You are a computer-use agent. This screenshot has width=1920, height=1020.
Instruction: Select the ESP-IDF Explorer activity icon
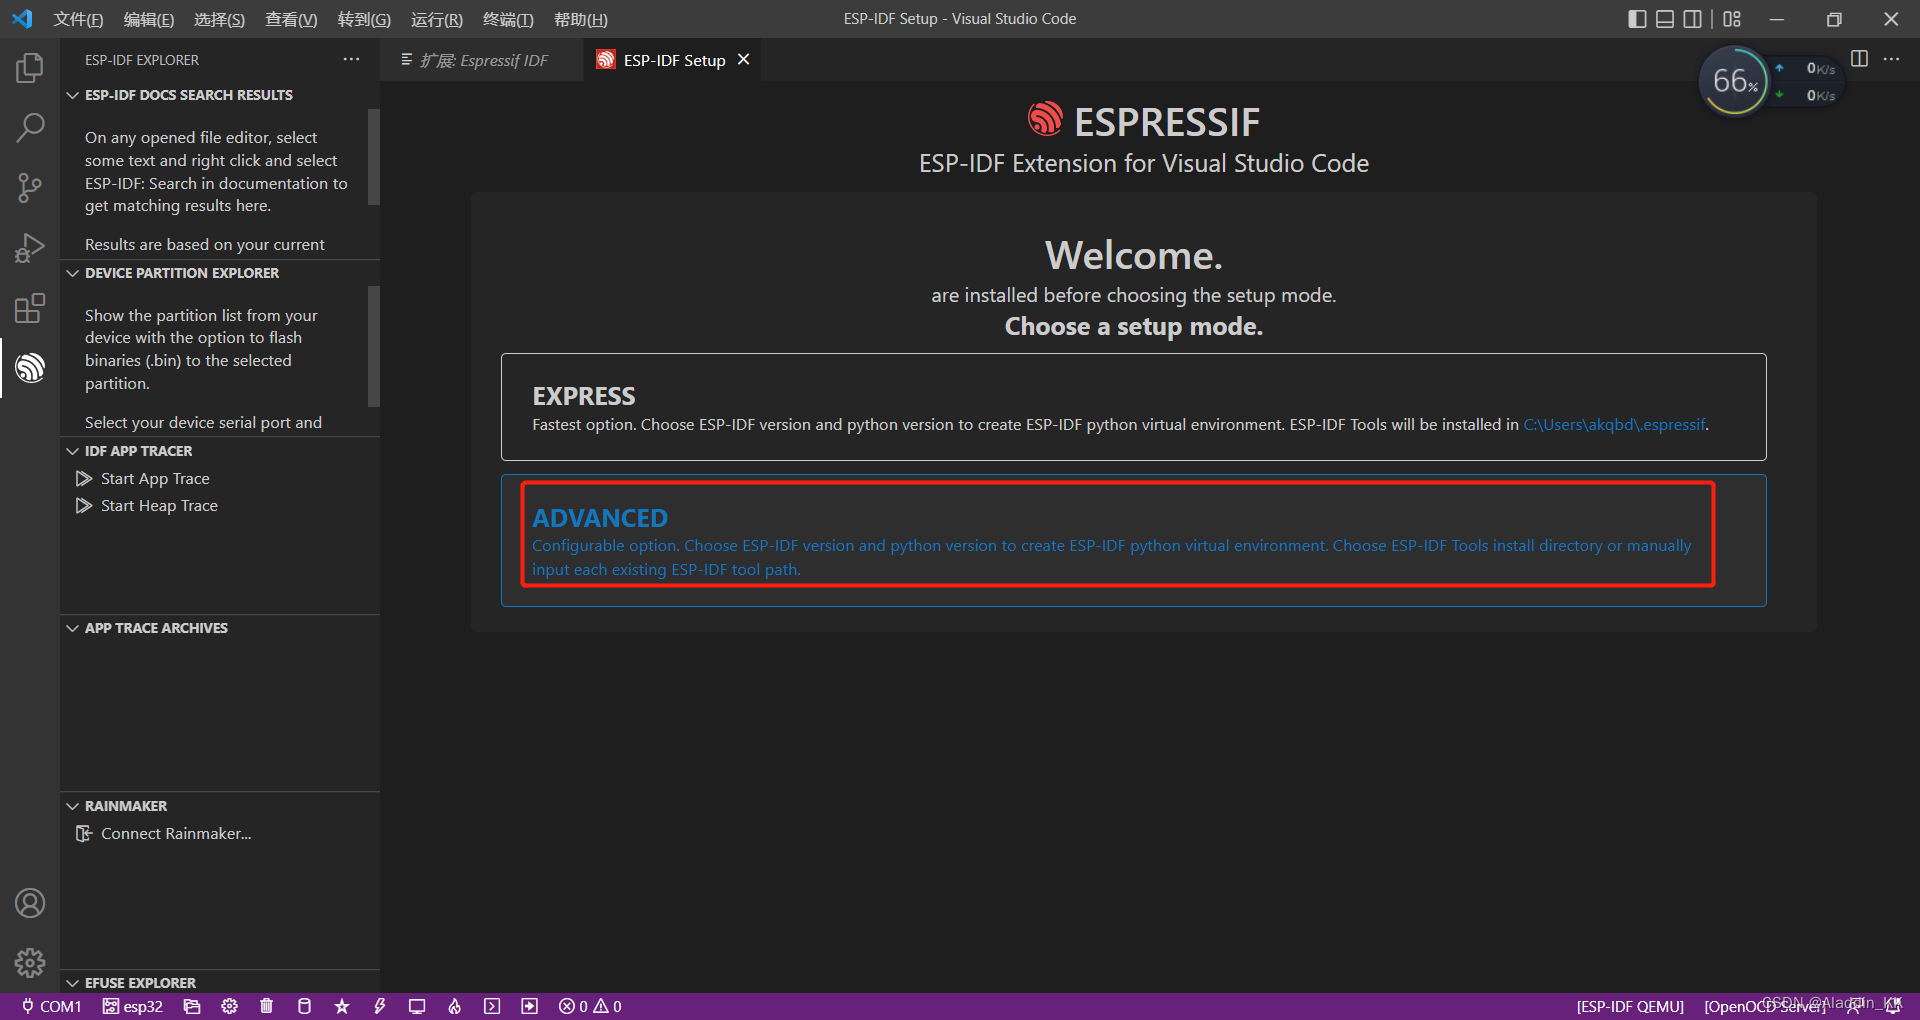pyautogui.click(x=30, y=368)
